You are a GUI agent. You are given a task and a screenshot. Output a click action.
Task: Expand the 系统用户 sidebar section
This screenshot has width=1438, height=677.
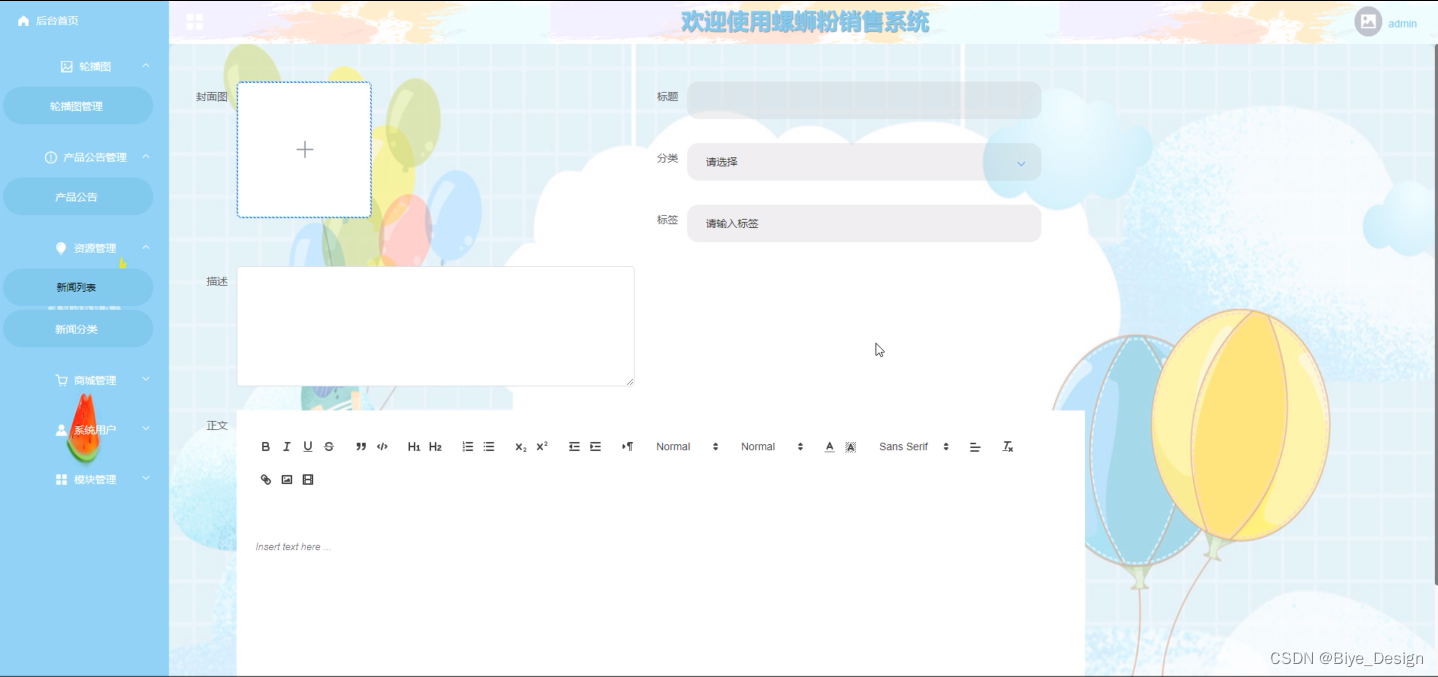84,430
